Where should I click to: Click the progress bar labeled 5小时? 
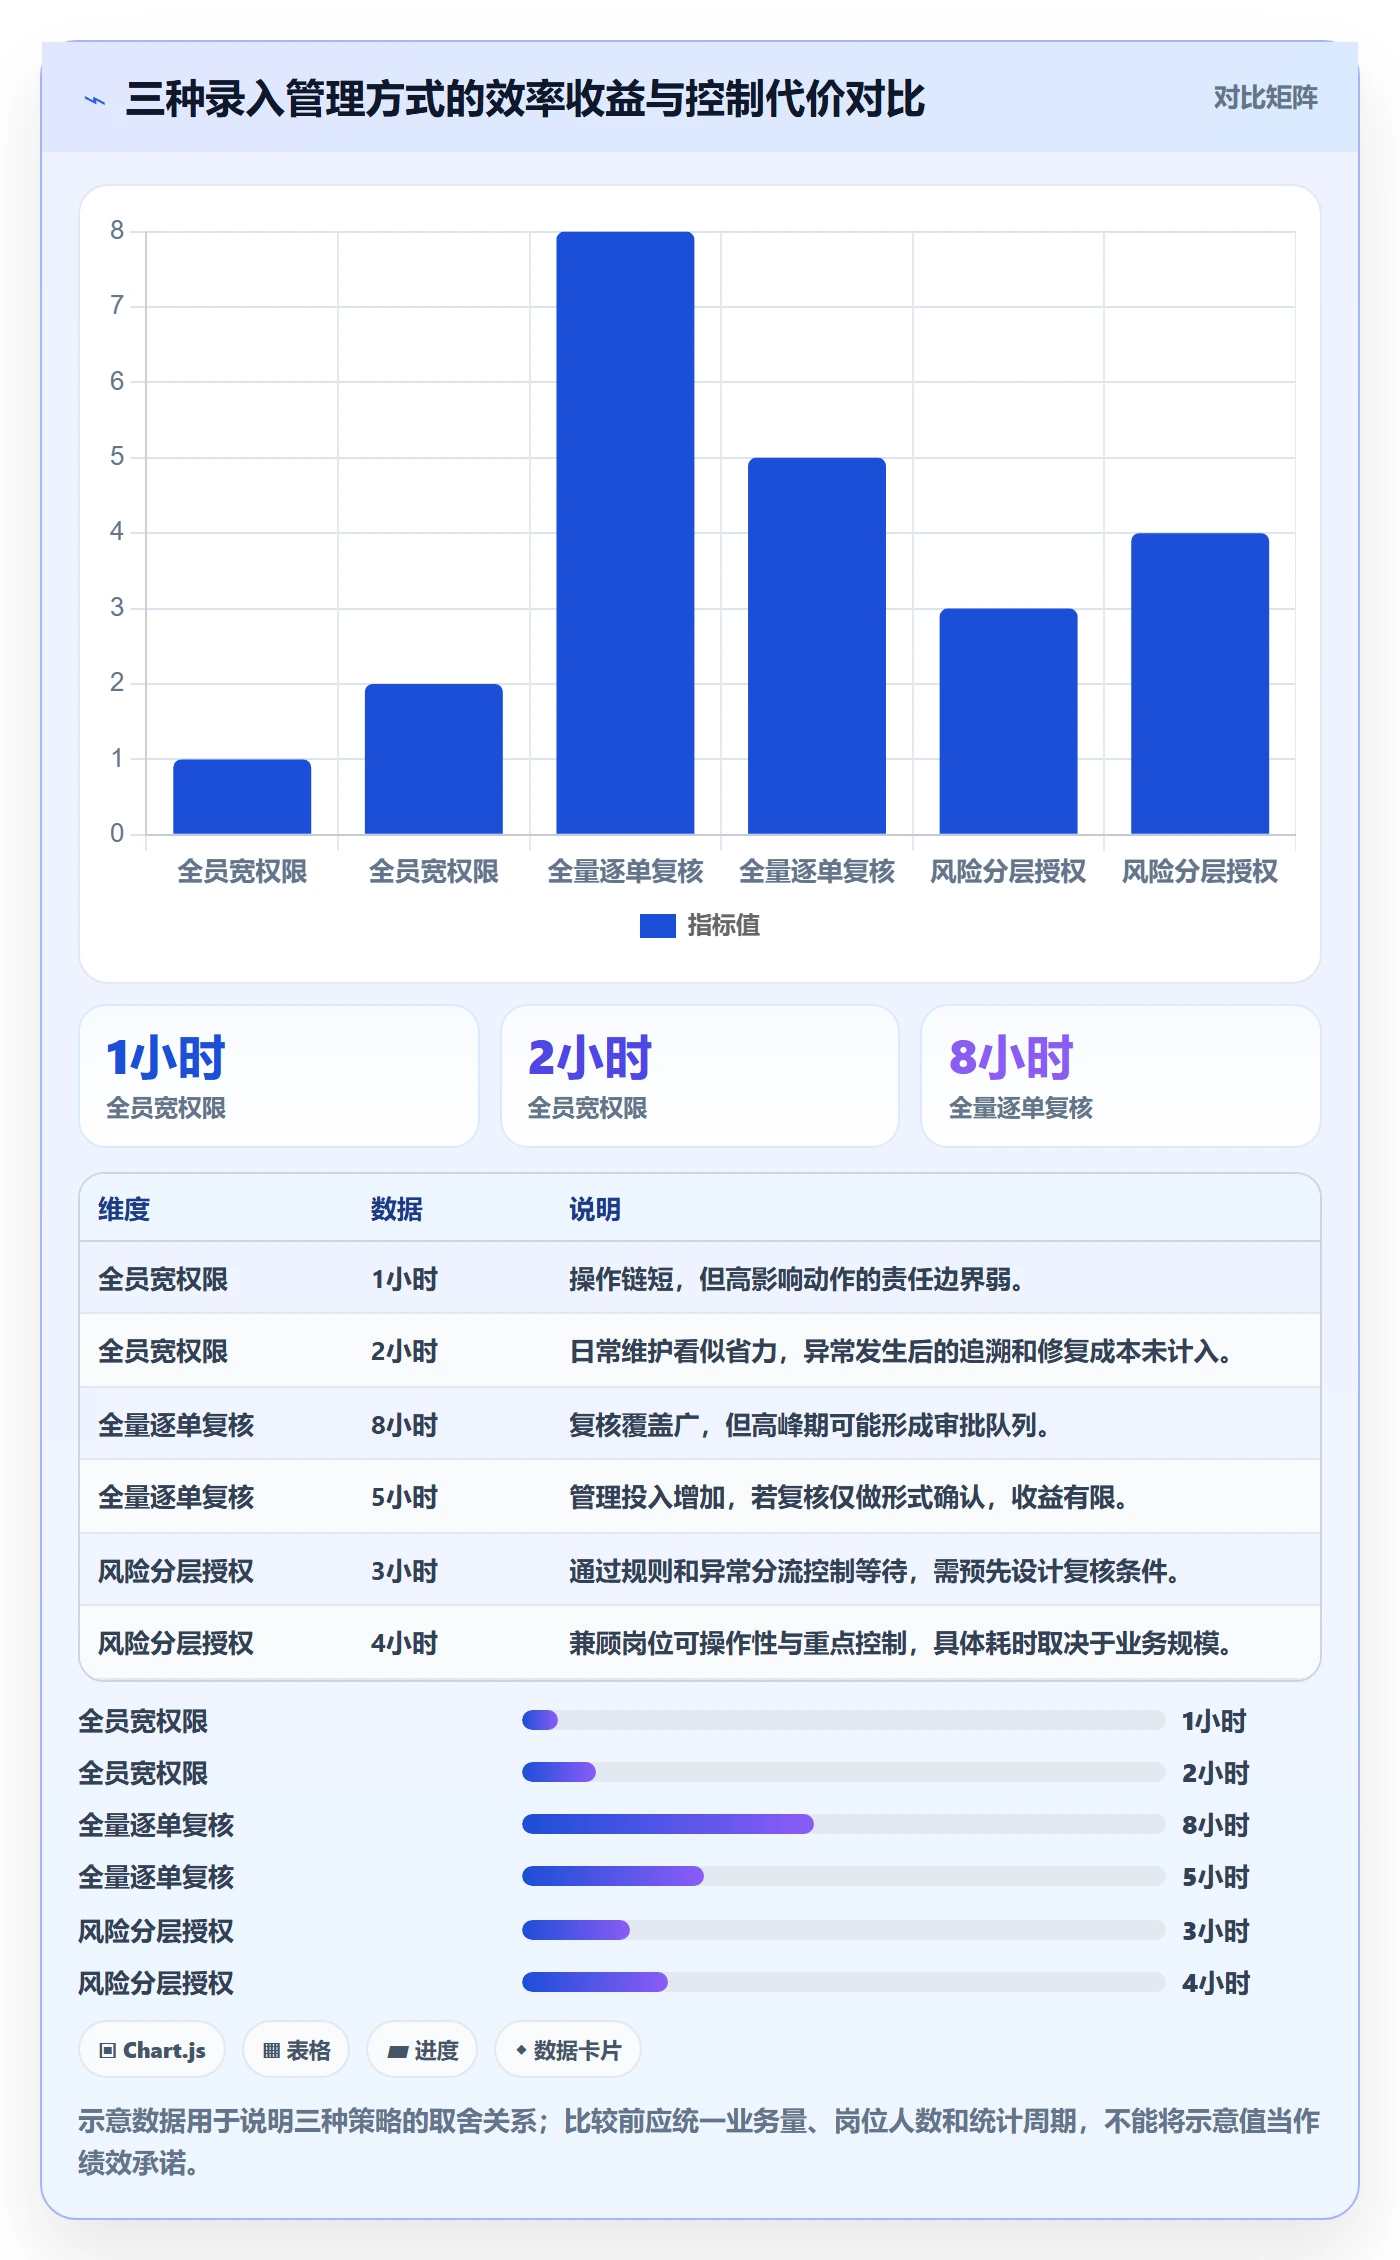click(843, 1876)
